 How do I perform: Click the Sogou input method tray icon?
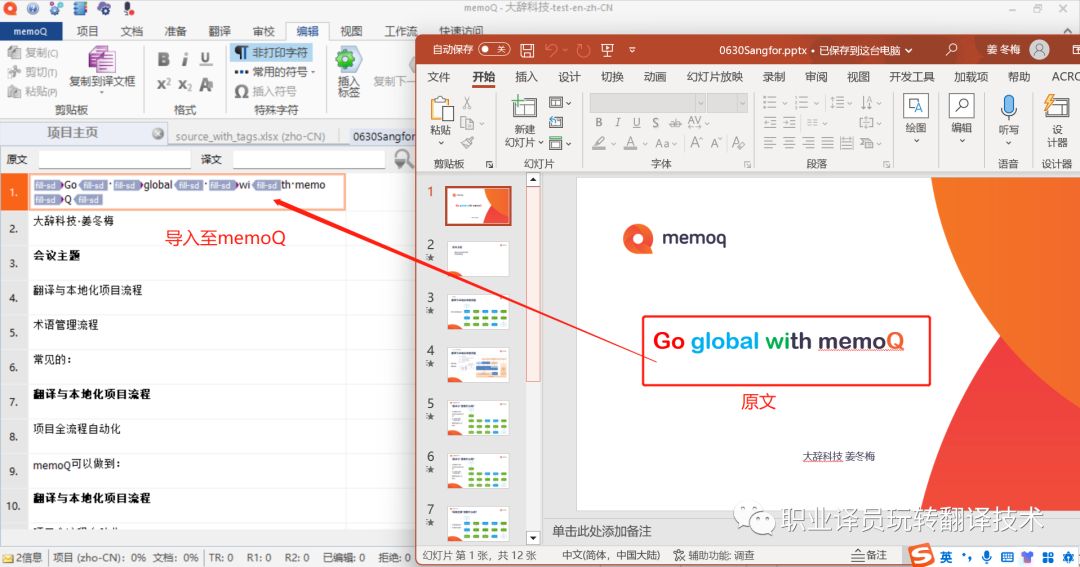(920, 555)
